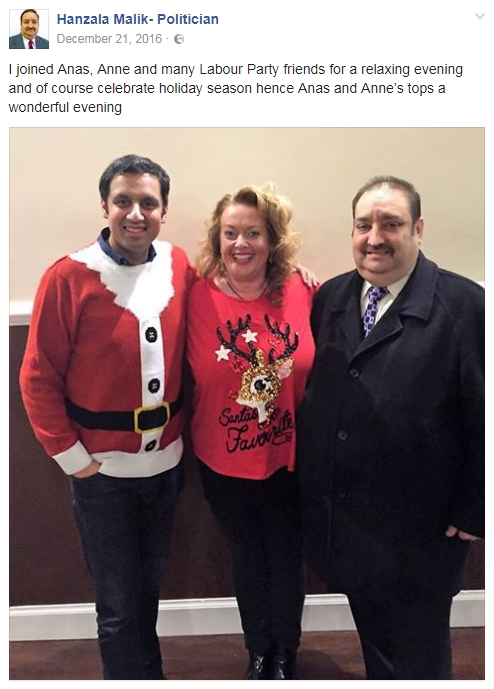Open Hanzala Malik's profile picture thumbnail
494x689 pixels.
point(29,29)
